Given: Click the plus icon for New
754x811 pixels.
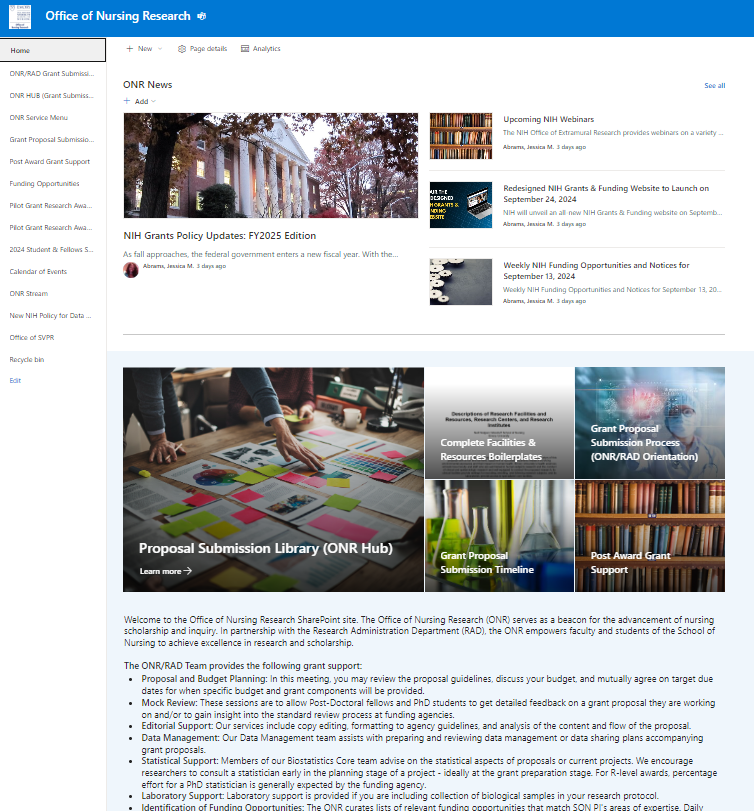Looking at the screenshot, I should point(129,49).
